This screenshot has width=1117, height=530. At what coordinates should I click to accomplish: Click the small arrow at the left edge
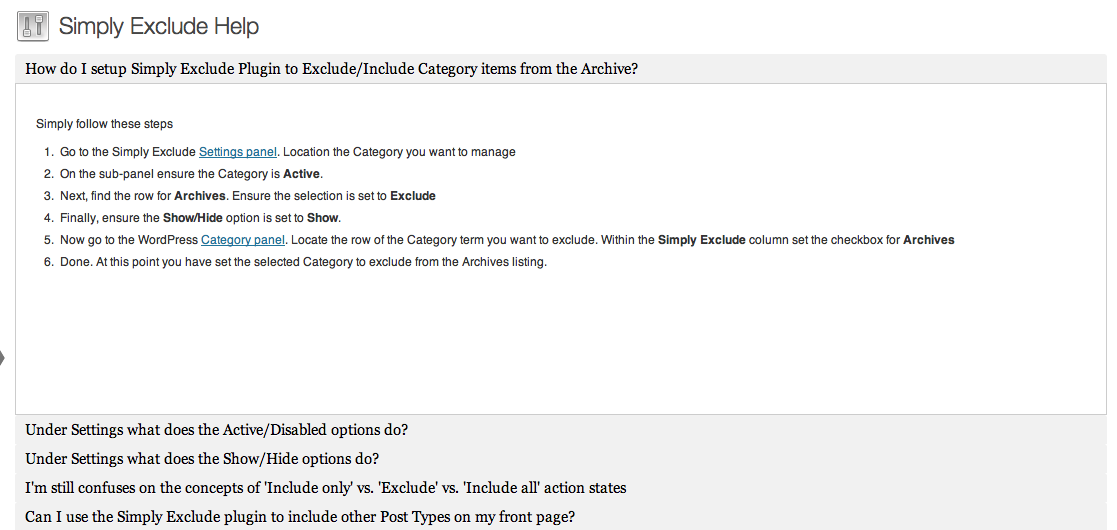click(x=3, y=356)
